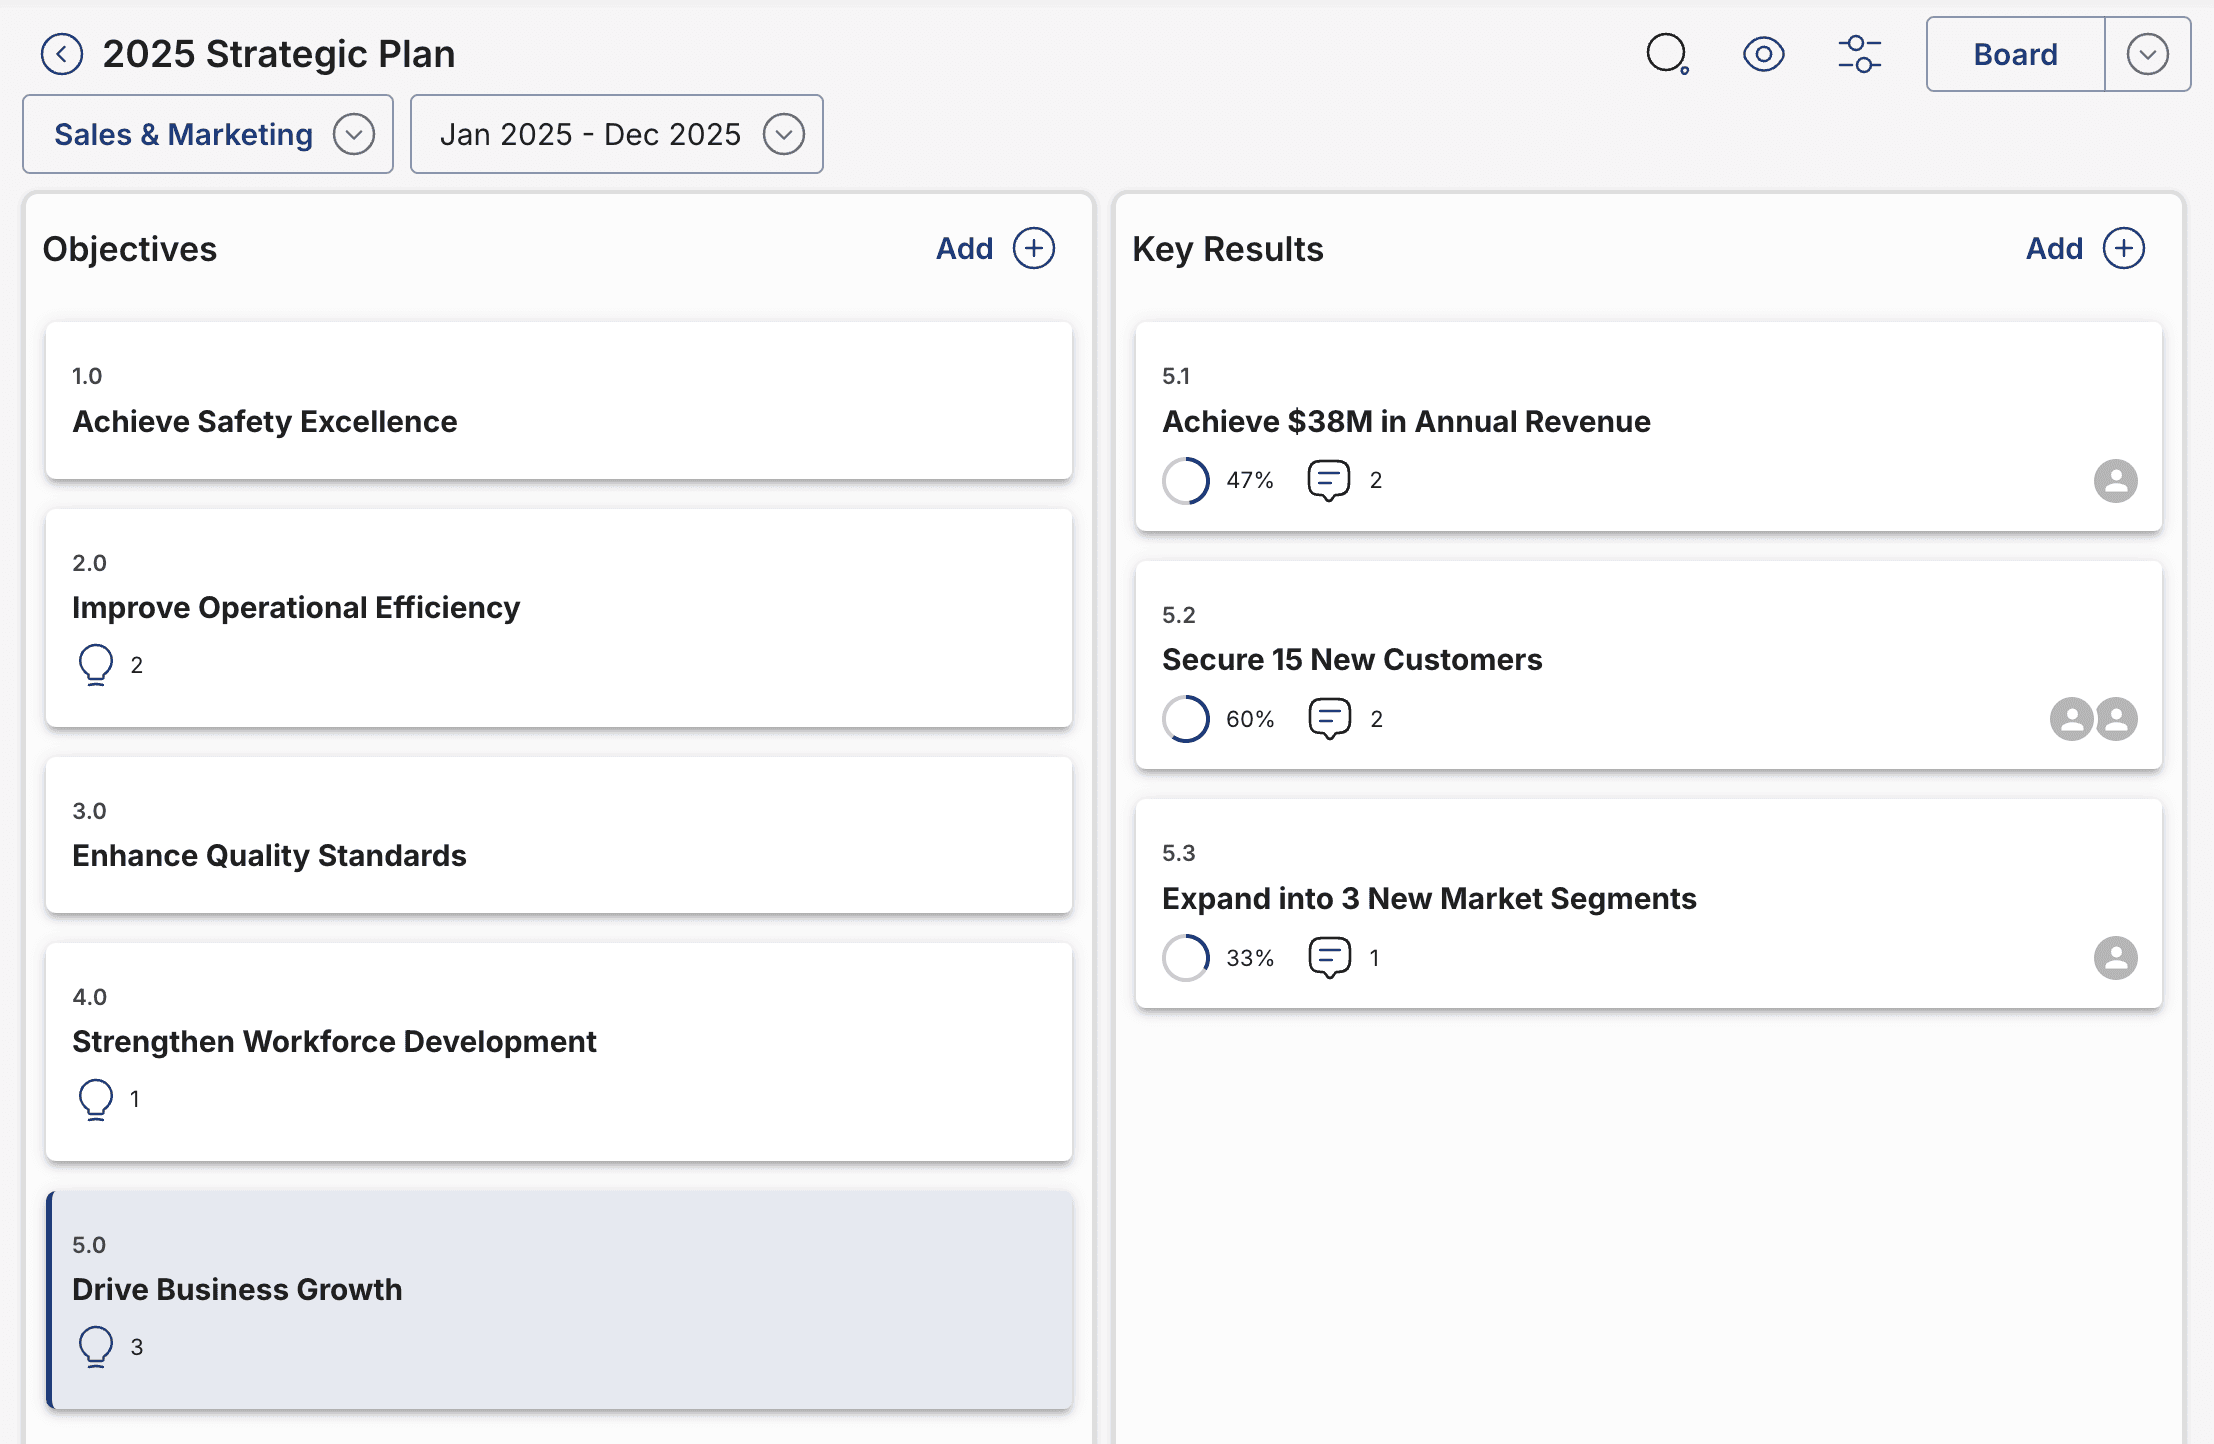Click Add plus icon in Objectives column
The height and width of the screenshot is (1444, 2214).
[x=1033, y=248]
